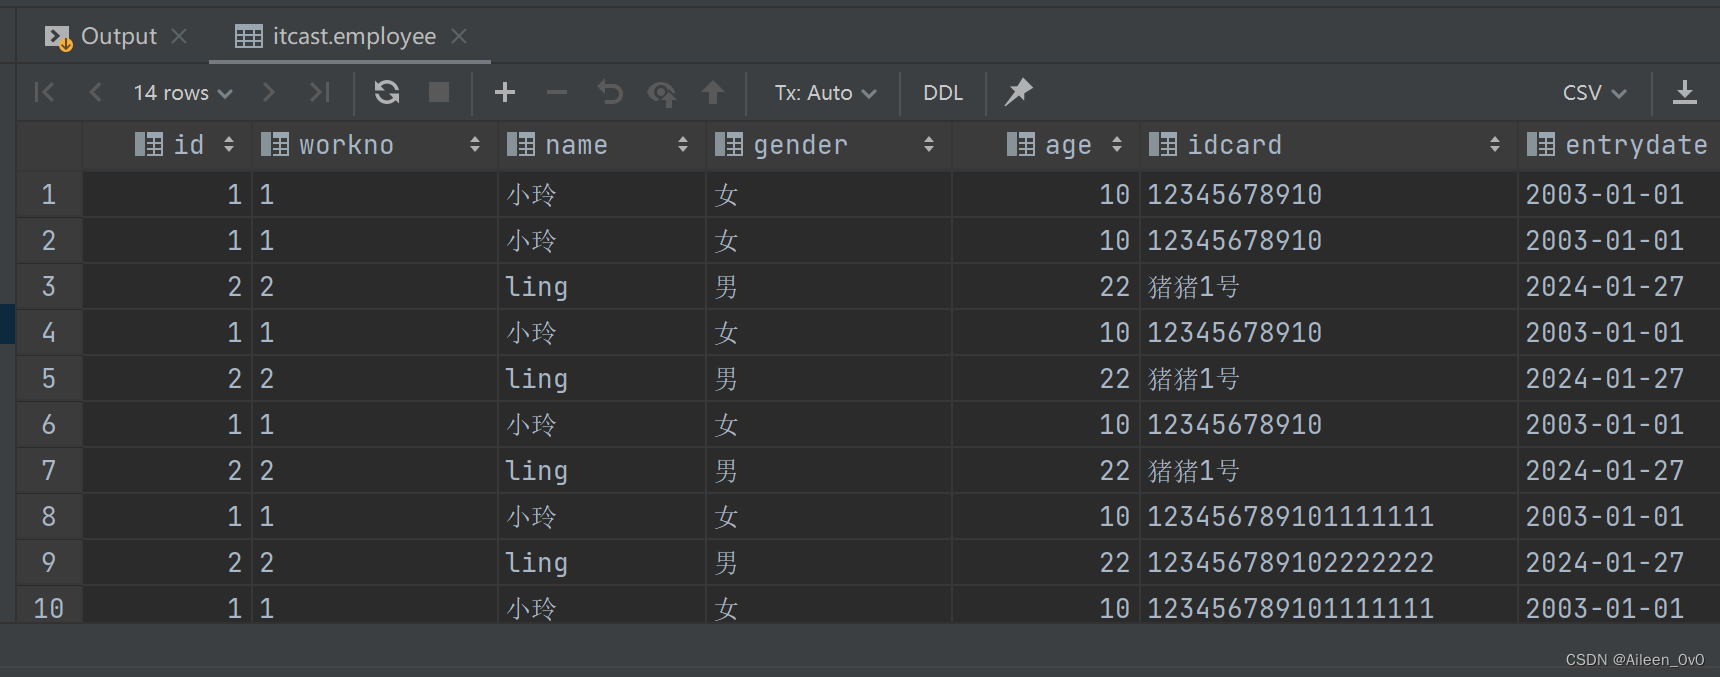Open the Tx: Auto transaction dropdown

[x=825, y=93]
